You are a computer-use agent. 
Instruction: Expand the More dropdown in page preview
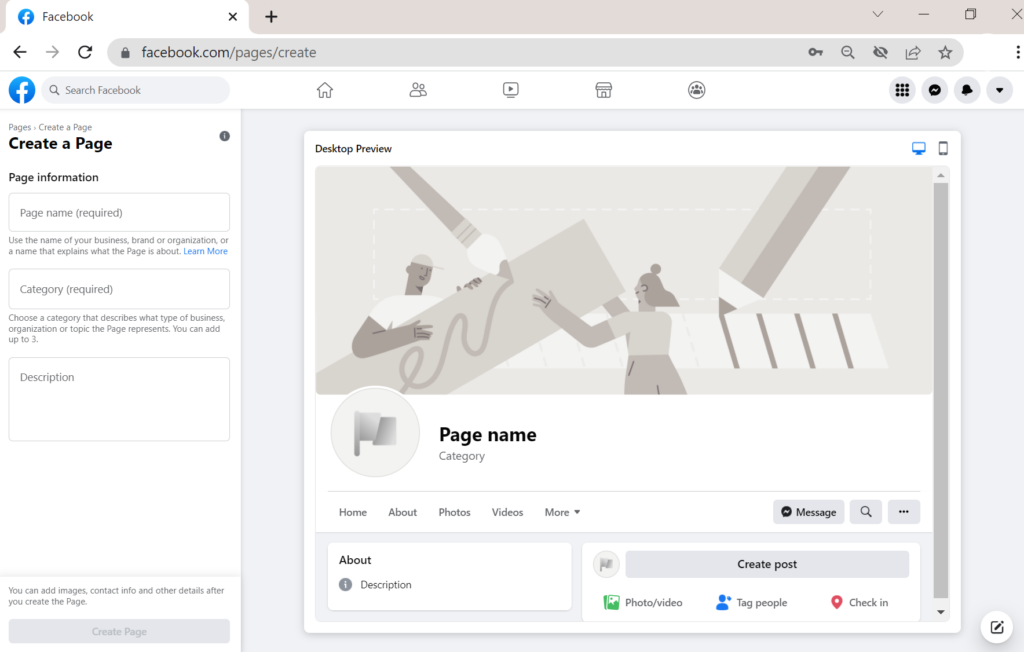click(x=562, y=512)
